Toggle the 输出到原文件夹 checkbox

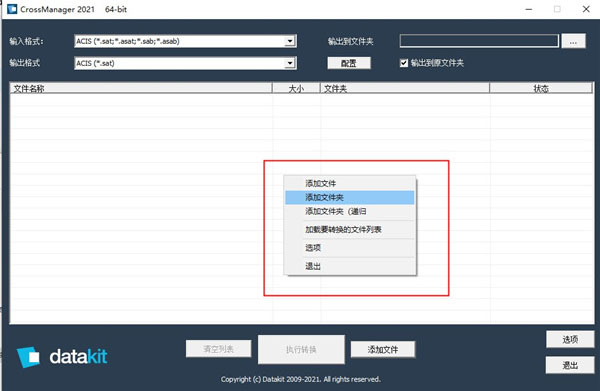(404, 63)
